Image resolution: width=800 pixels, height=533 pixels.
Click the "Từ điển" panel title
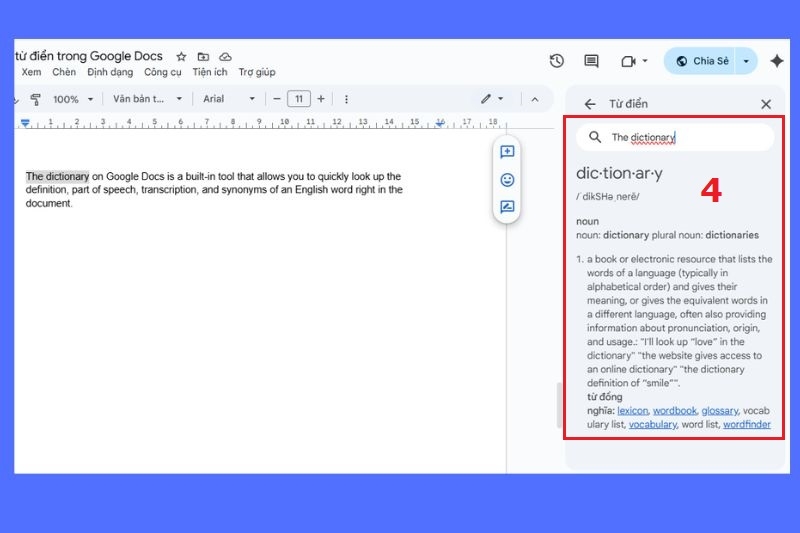click(628, 104)
